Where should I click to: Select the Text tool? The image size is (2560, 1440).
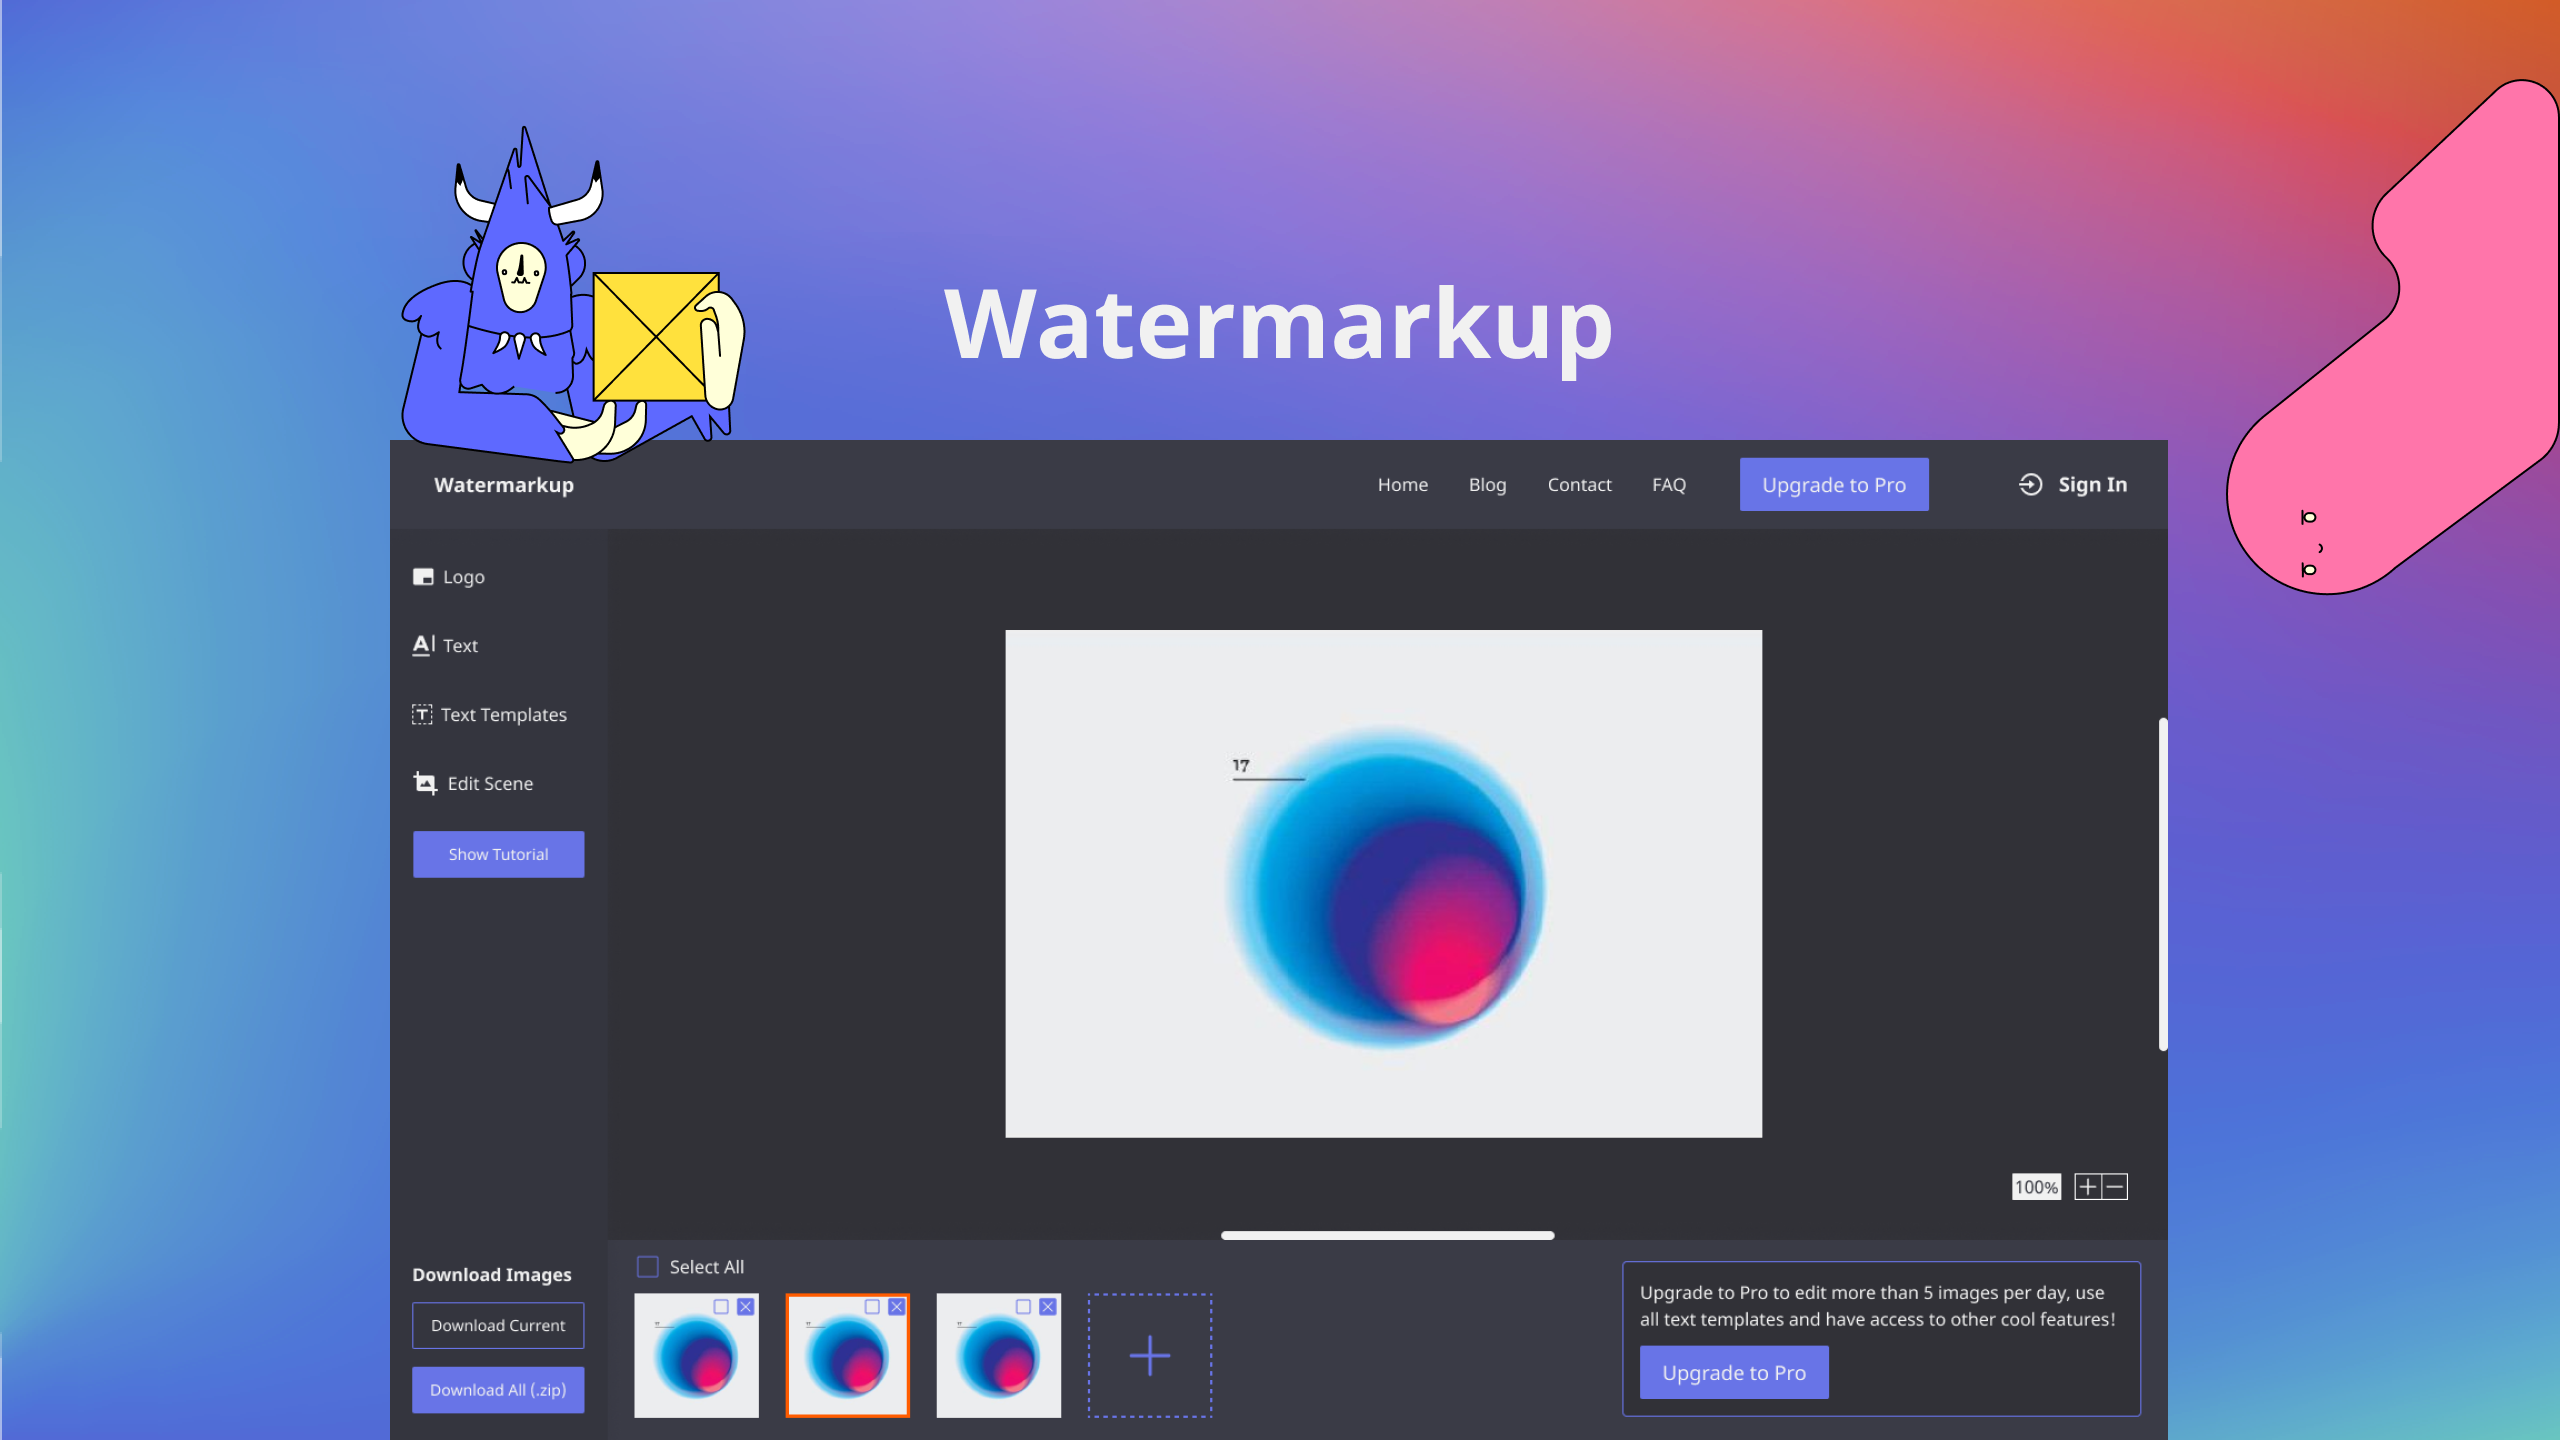446,645
